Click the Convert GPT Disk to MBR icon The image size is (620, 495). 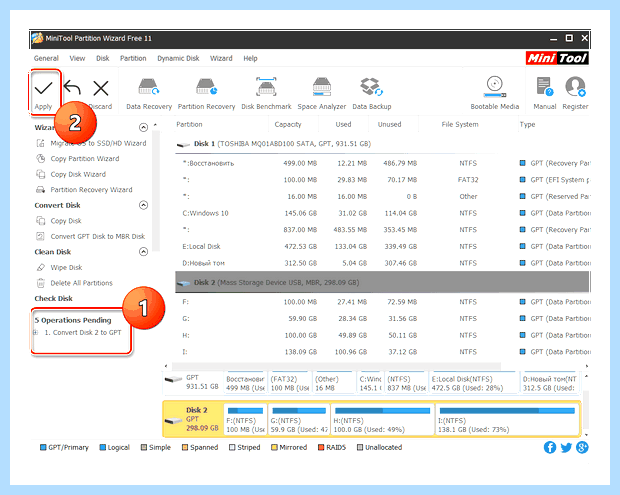coord(40,236)
